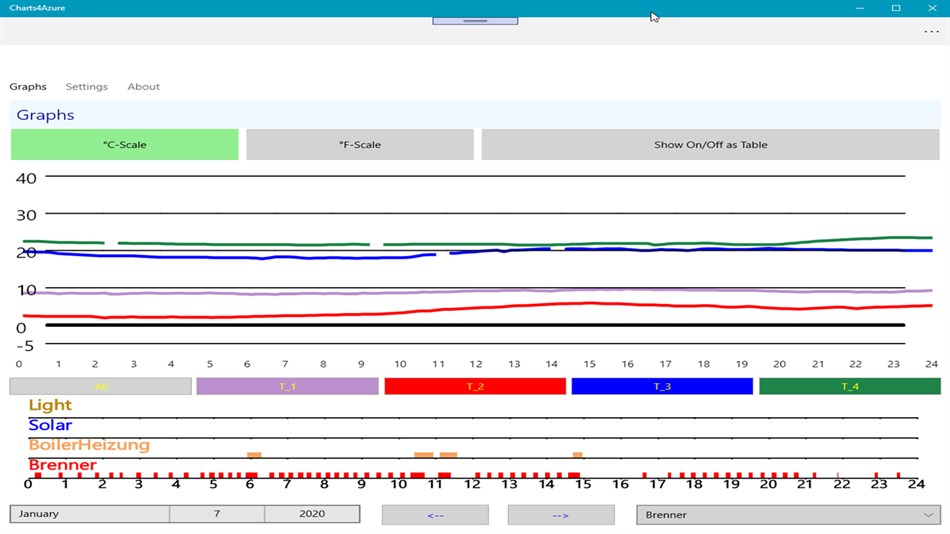Select the °C-Scale button
Image resolution: width=950 pixels, height=534 pixels.
[125, 144]
